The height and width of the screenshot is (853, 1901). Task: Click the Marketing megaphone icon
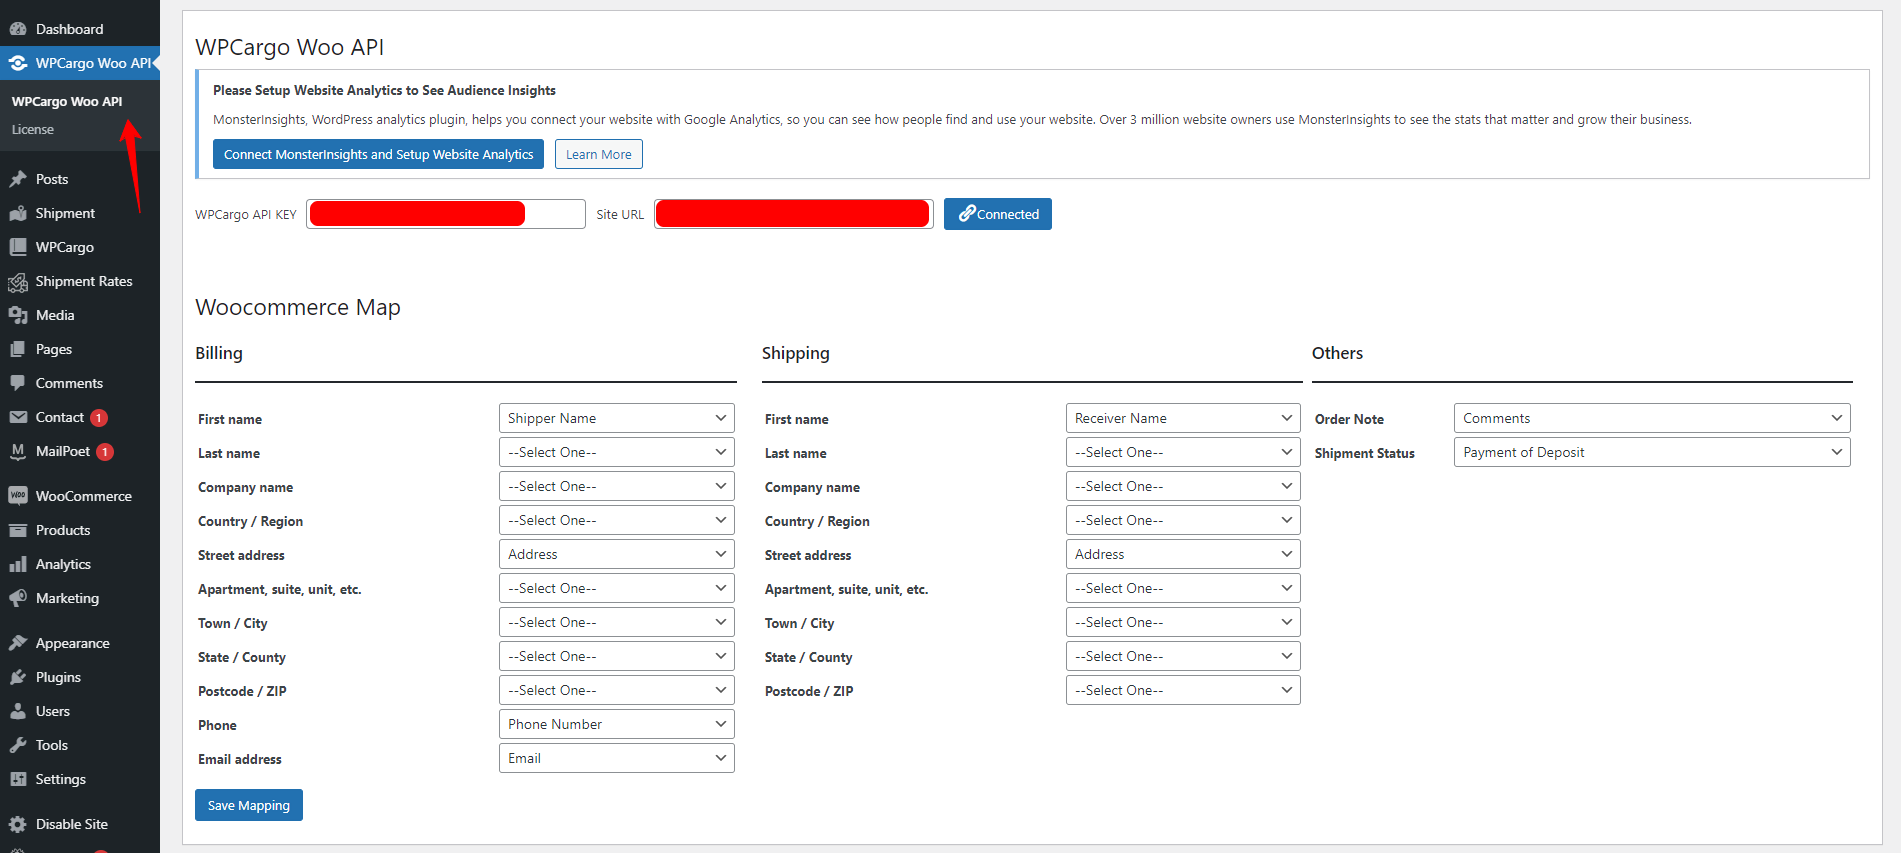tap(18, 598)
